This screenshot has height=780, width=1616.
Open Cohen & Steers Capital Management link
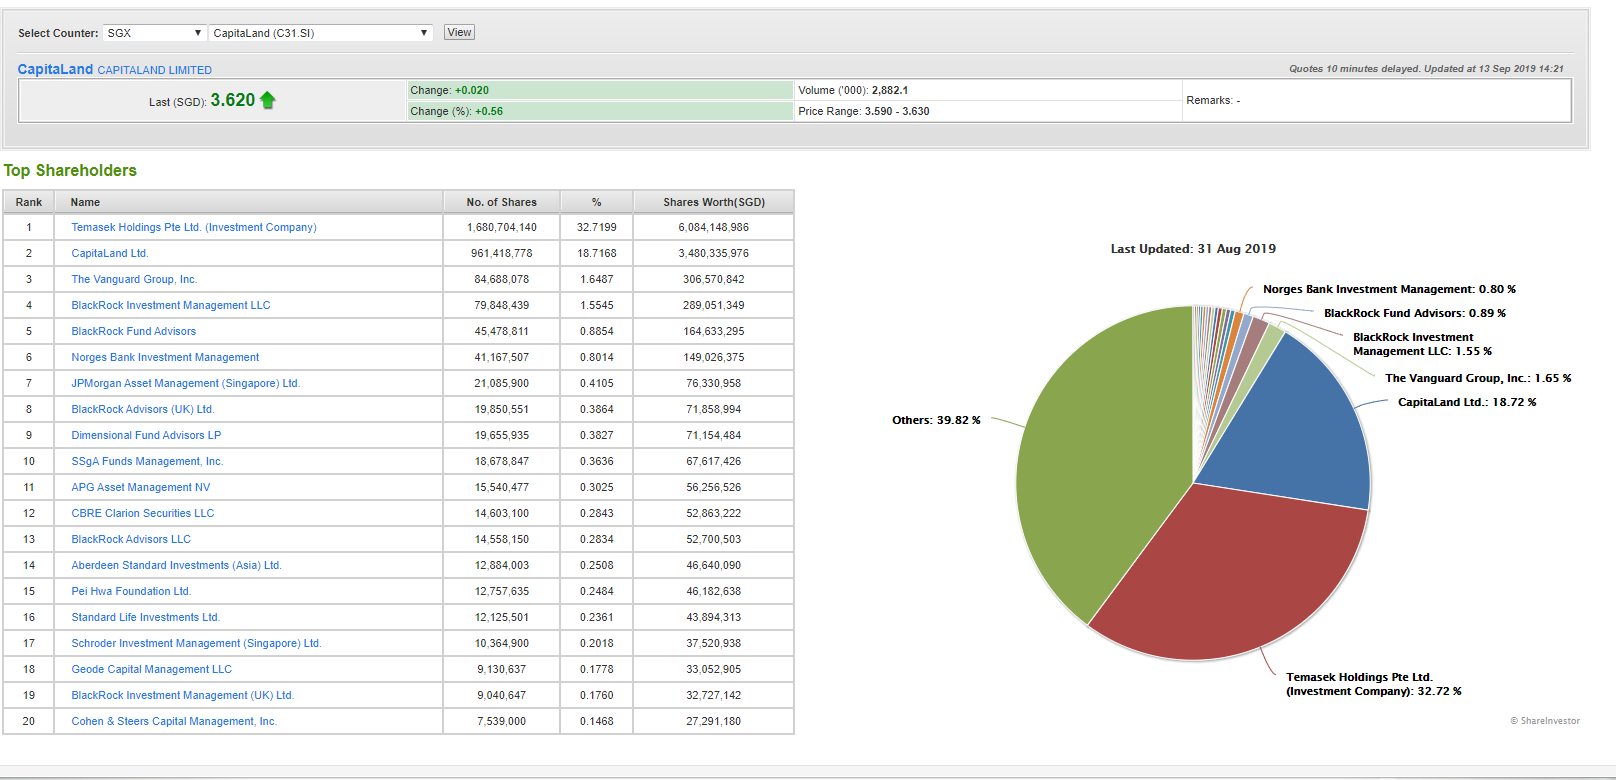[x=174, y=721]
